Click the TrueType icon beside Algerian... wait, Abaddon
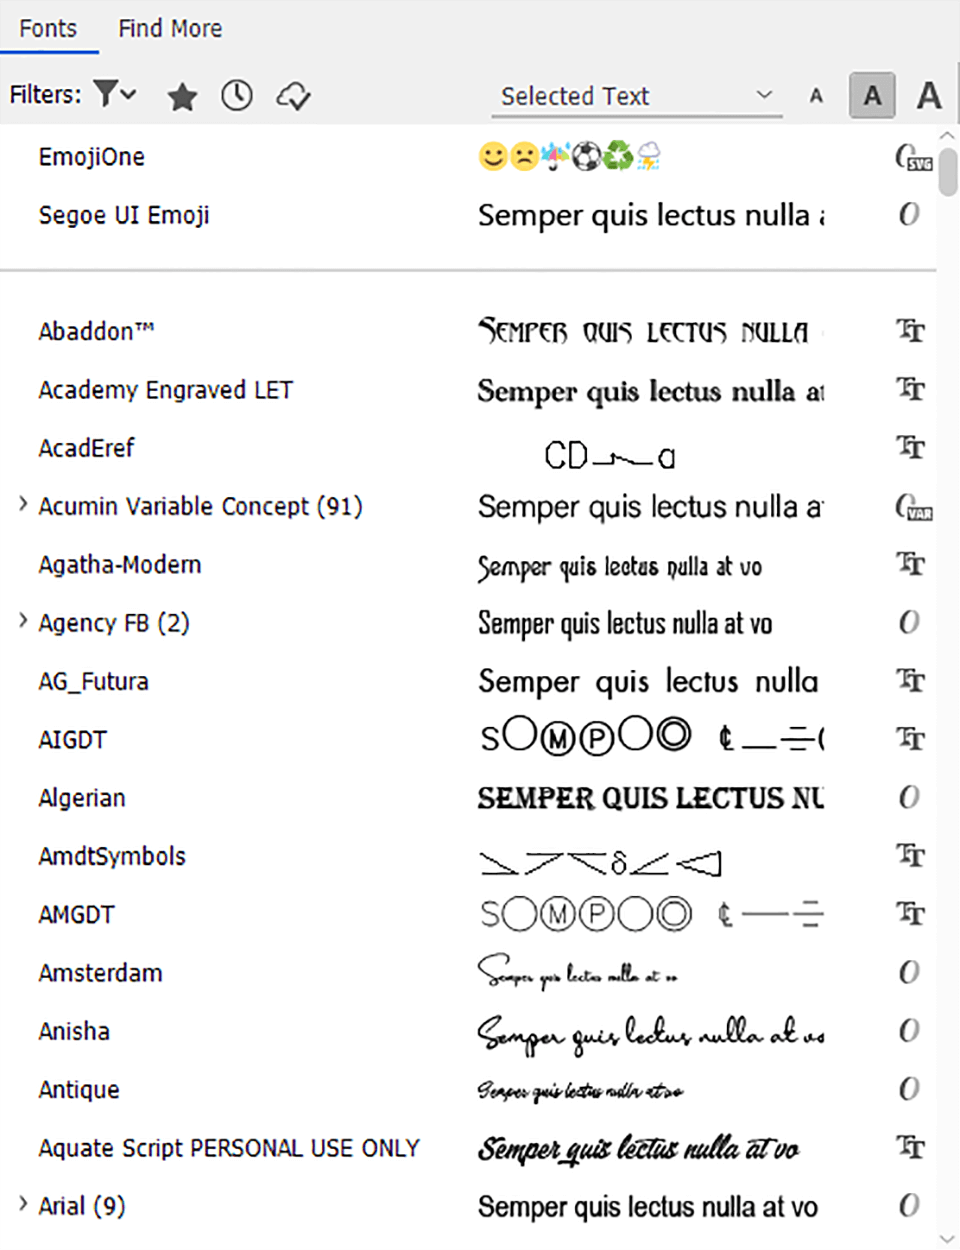Image resolution: width=960 pixels, height=1250 pixels. pos(911,331)
